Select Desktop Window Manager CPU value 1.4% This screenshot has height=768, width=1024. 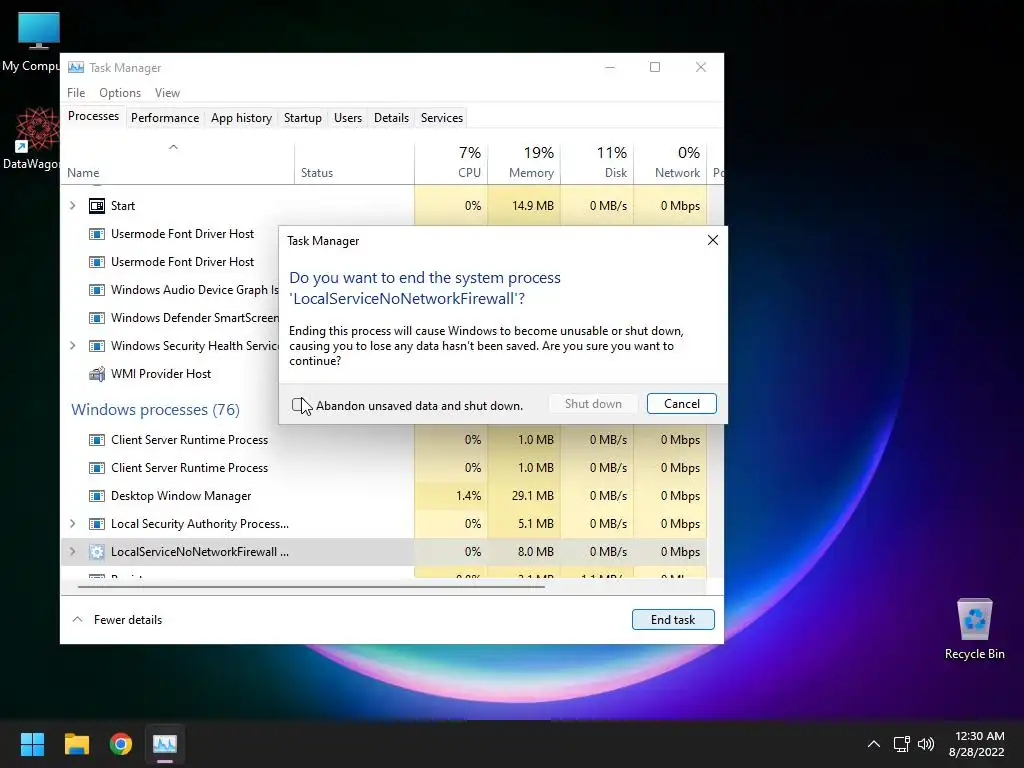tap(468, 496)
